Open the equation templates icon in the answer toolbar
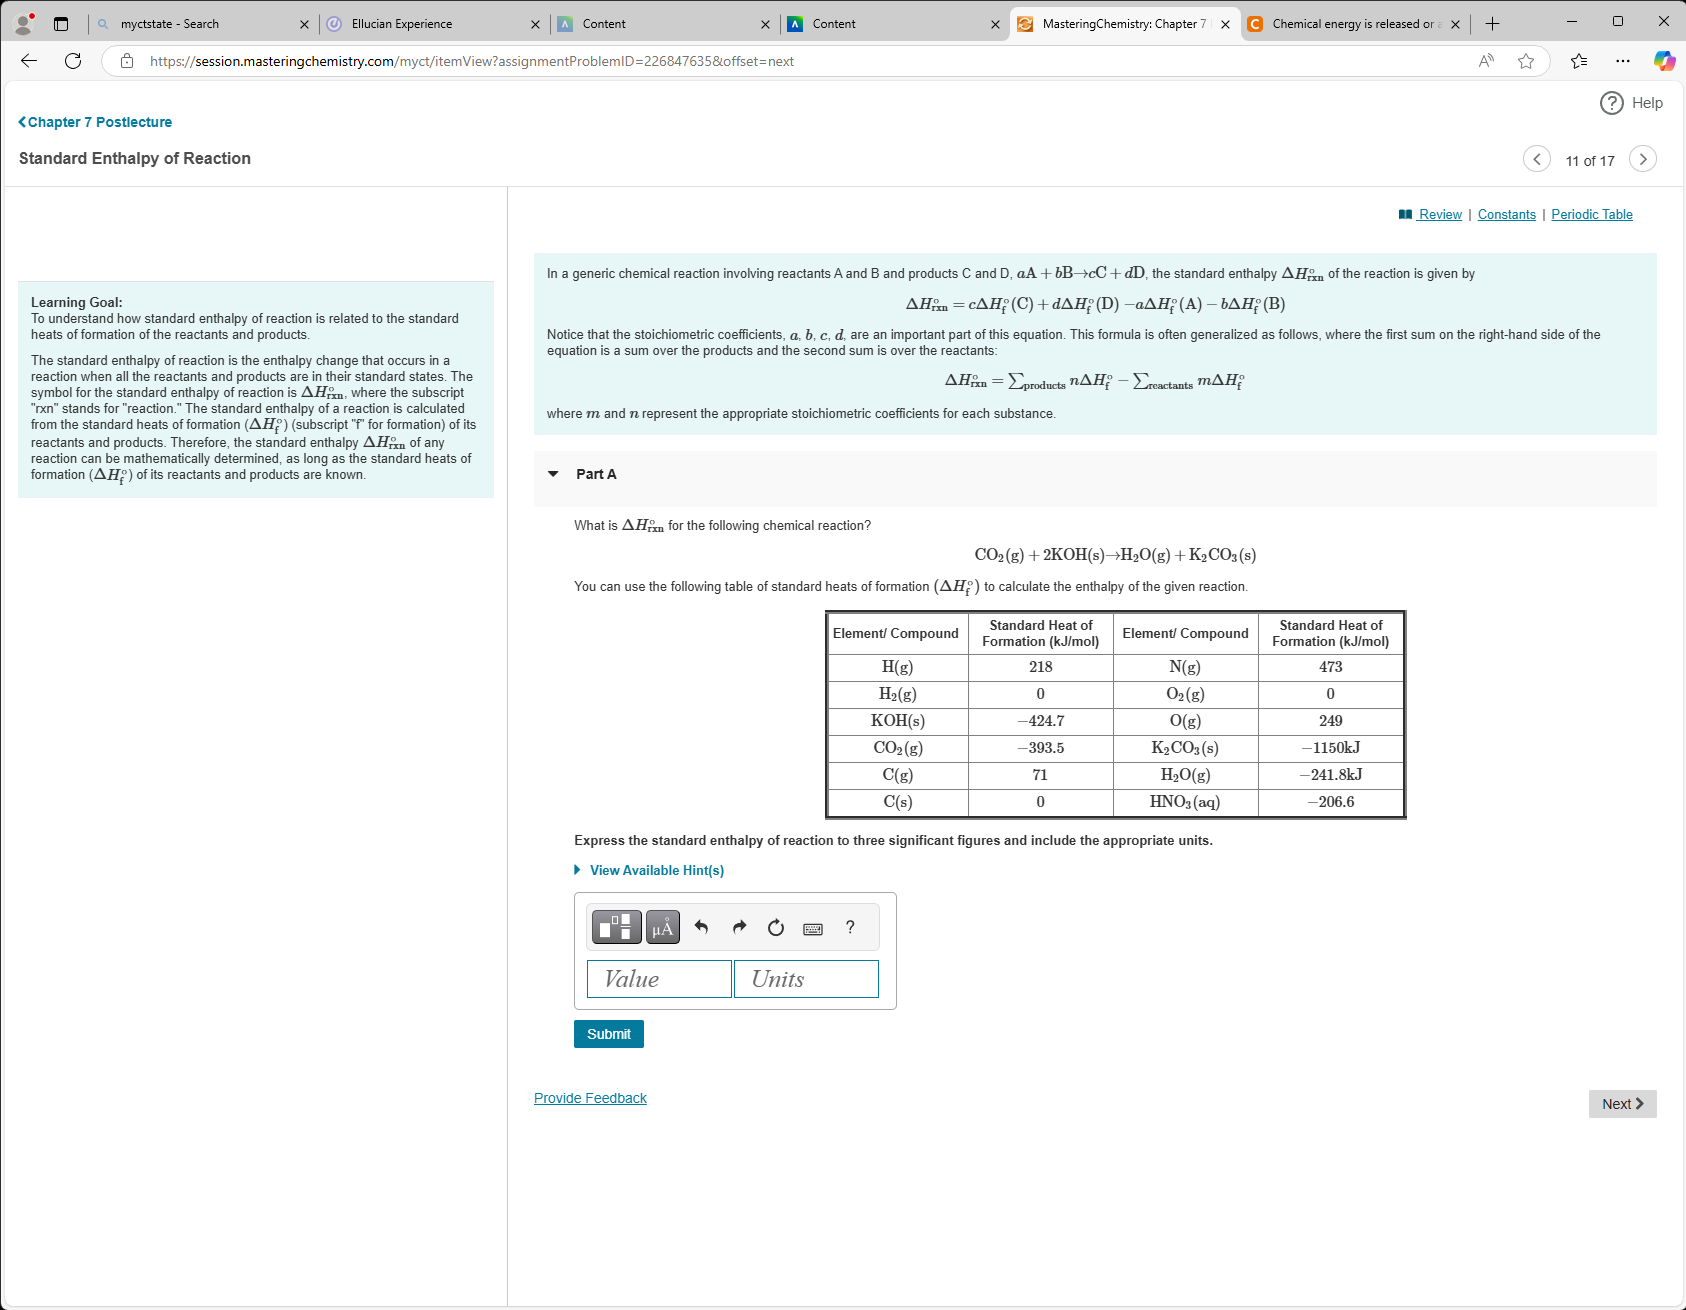 tap(616, 926)
